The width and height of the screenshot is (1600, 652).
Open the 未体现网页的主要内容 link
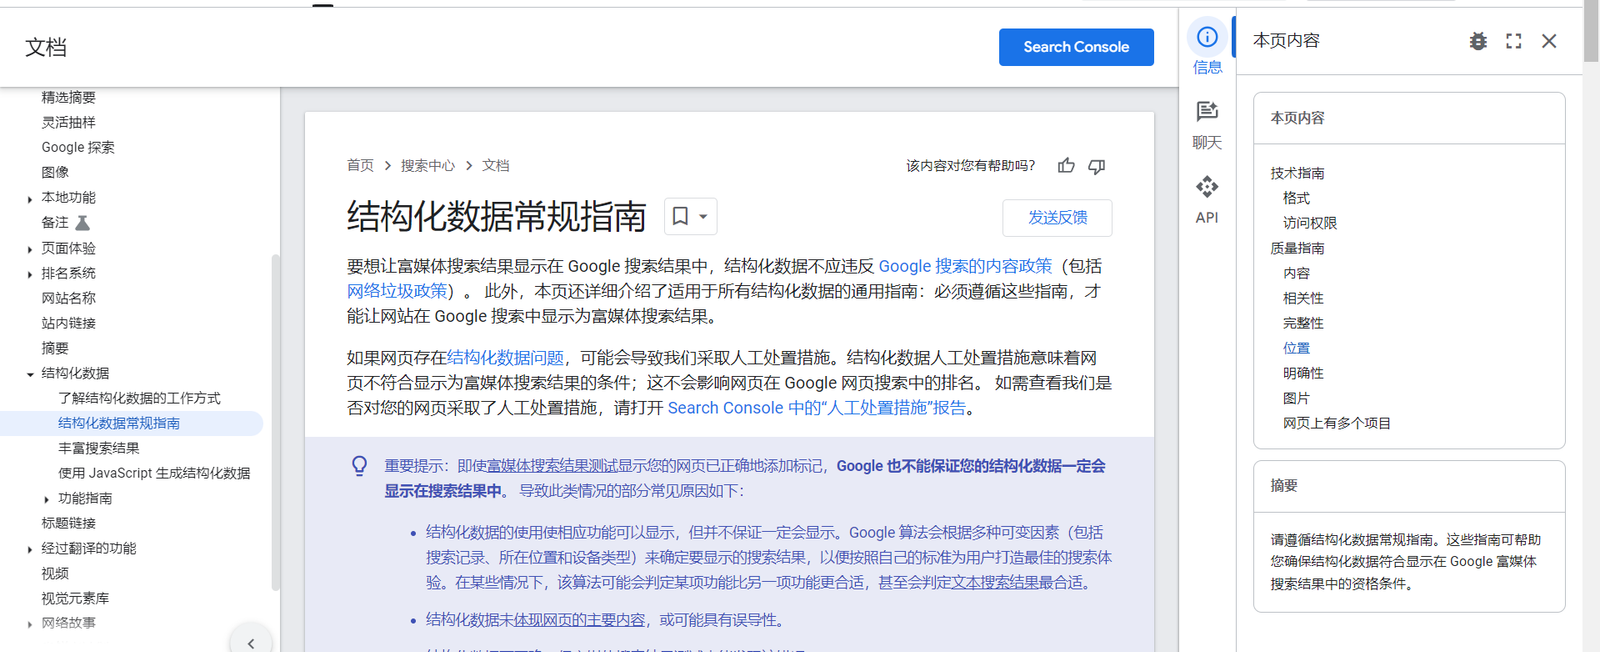click(x=580, y=620)
